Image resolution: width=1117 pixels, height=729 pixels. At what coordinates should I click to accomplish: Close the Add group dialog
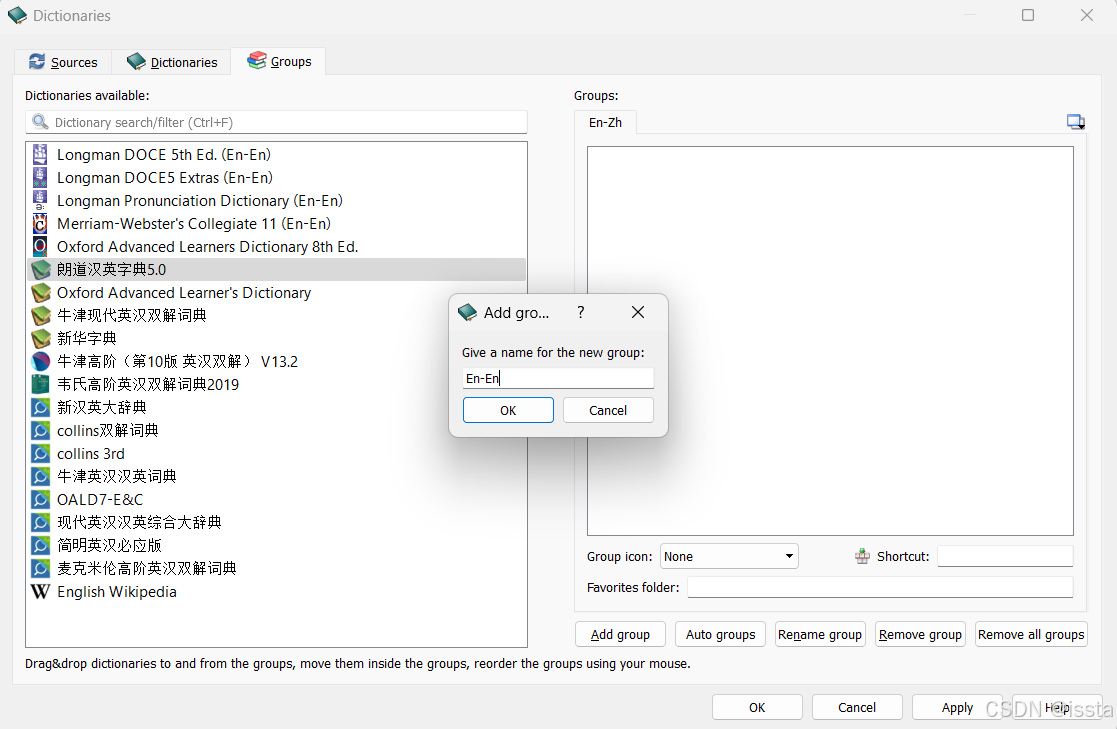click(x=638, y=312)
